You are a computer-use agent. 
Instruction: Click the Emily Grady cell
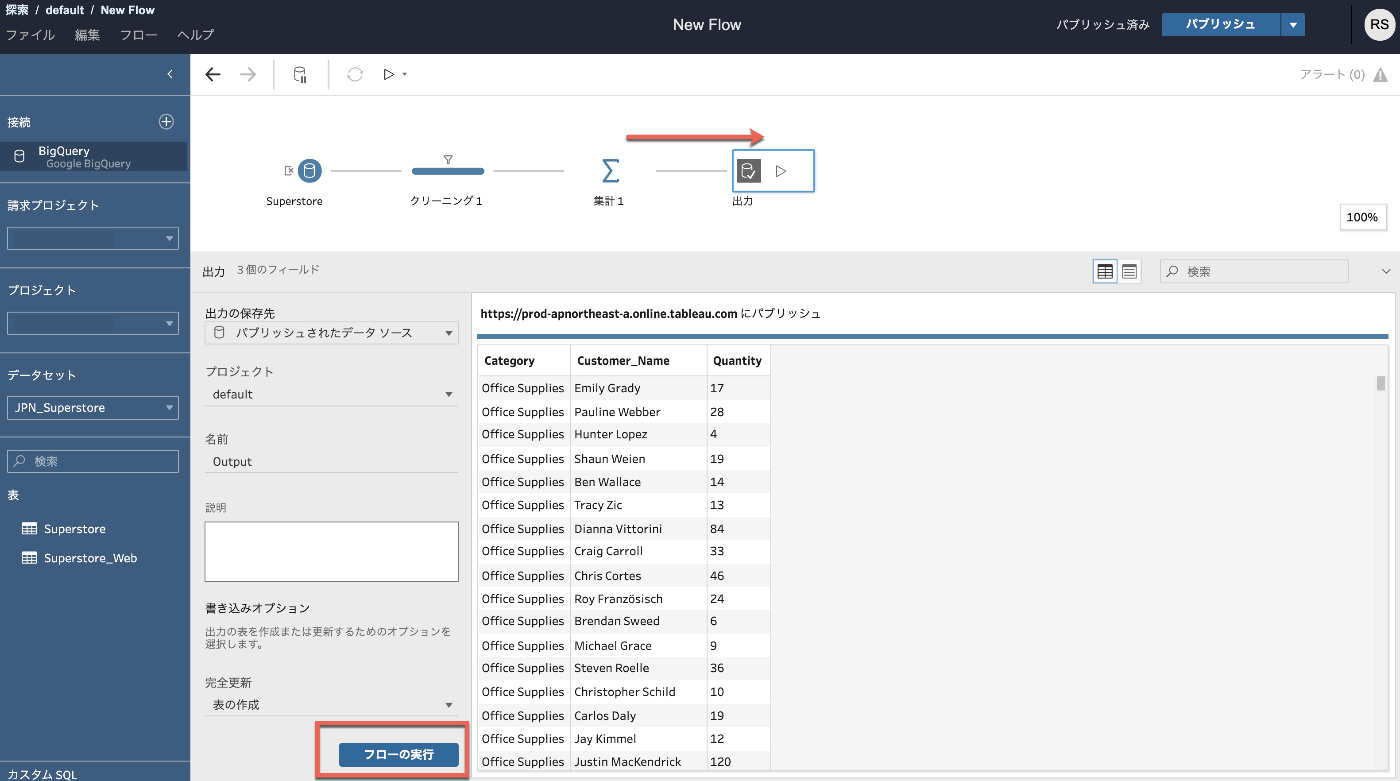[x=639, y=388]
